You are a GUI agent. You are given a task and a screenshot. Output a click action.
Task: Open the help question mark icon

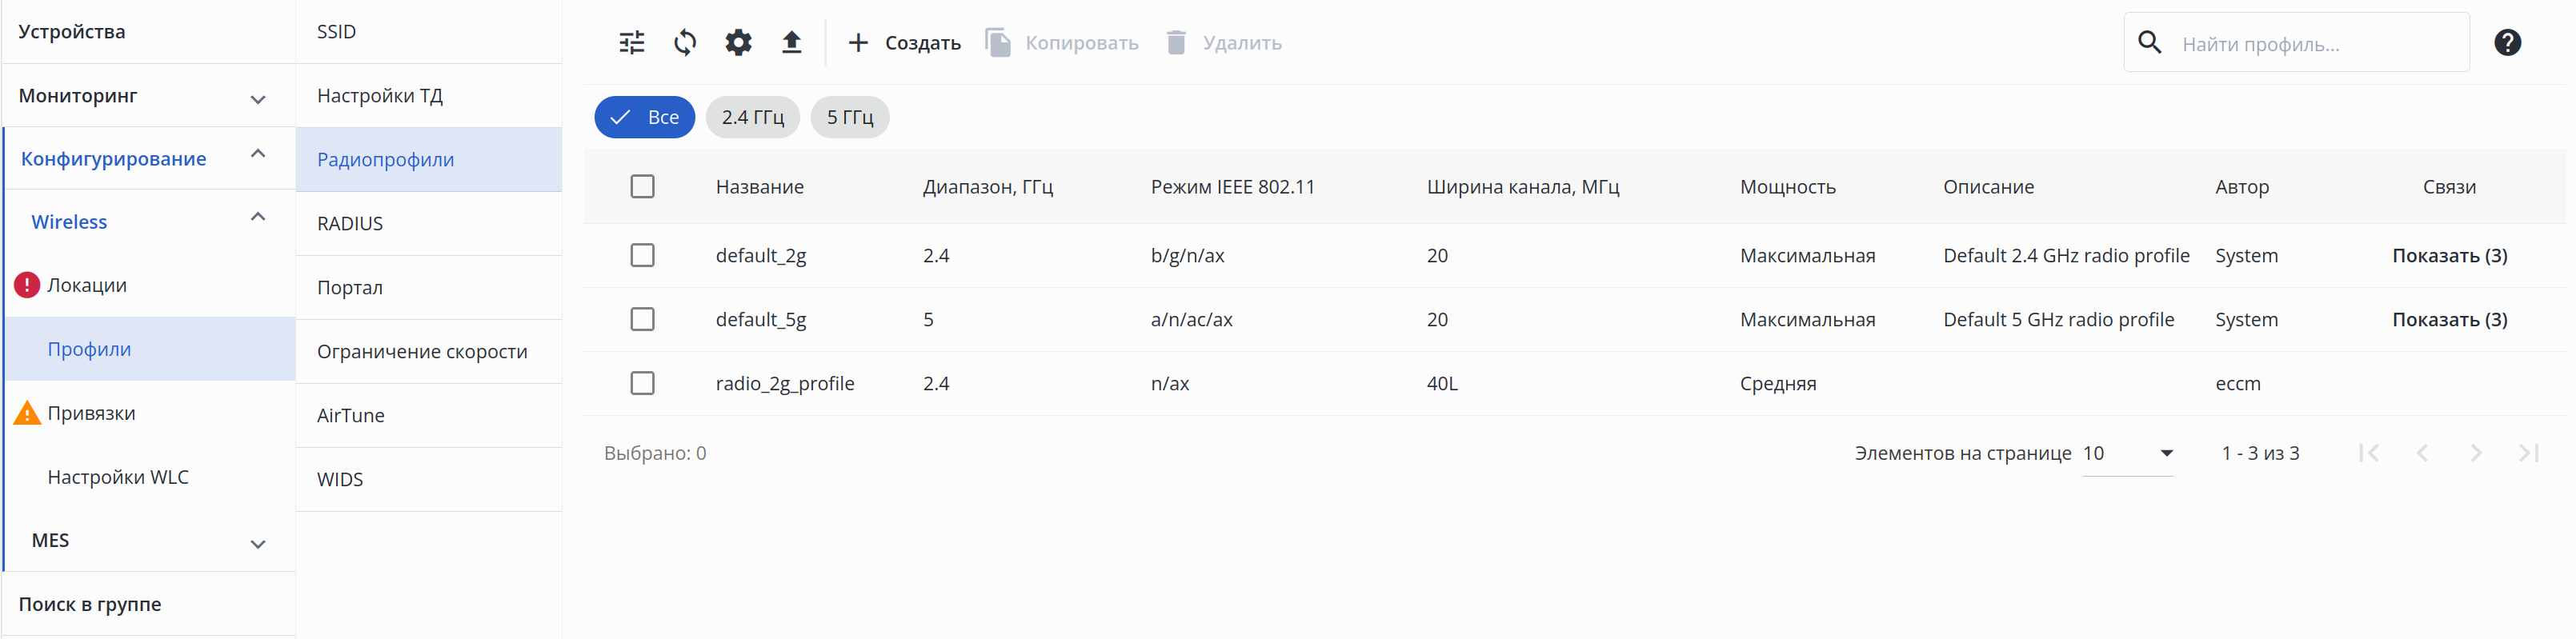[x=2507, y=43]
